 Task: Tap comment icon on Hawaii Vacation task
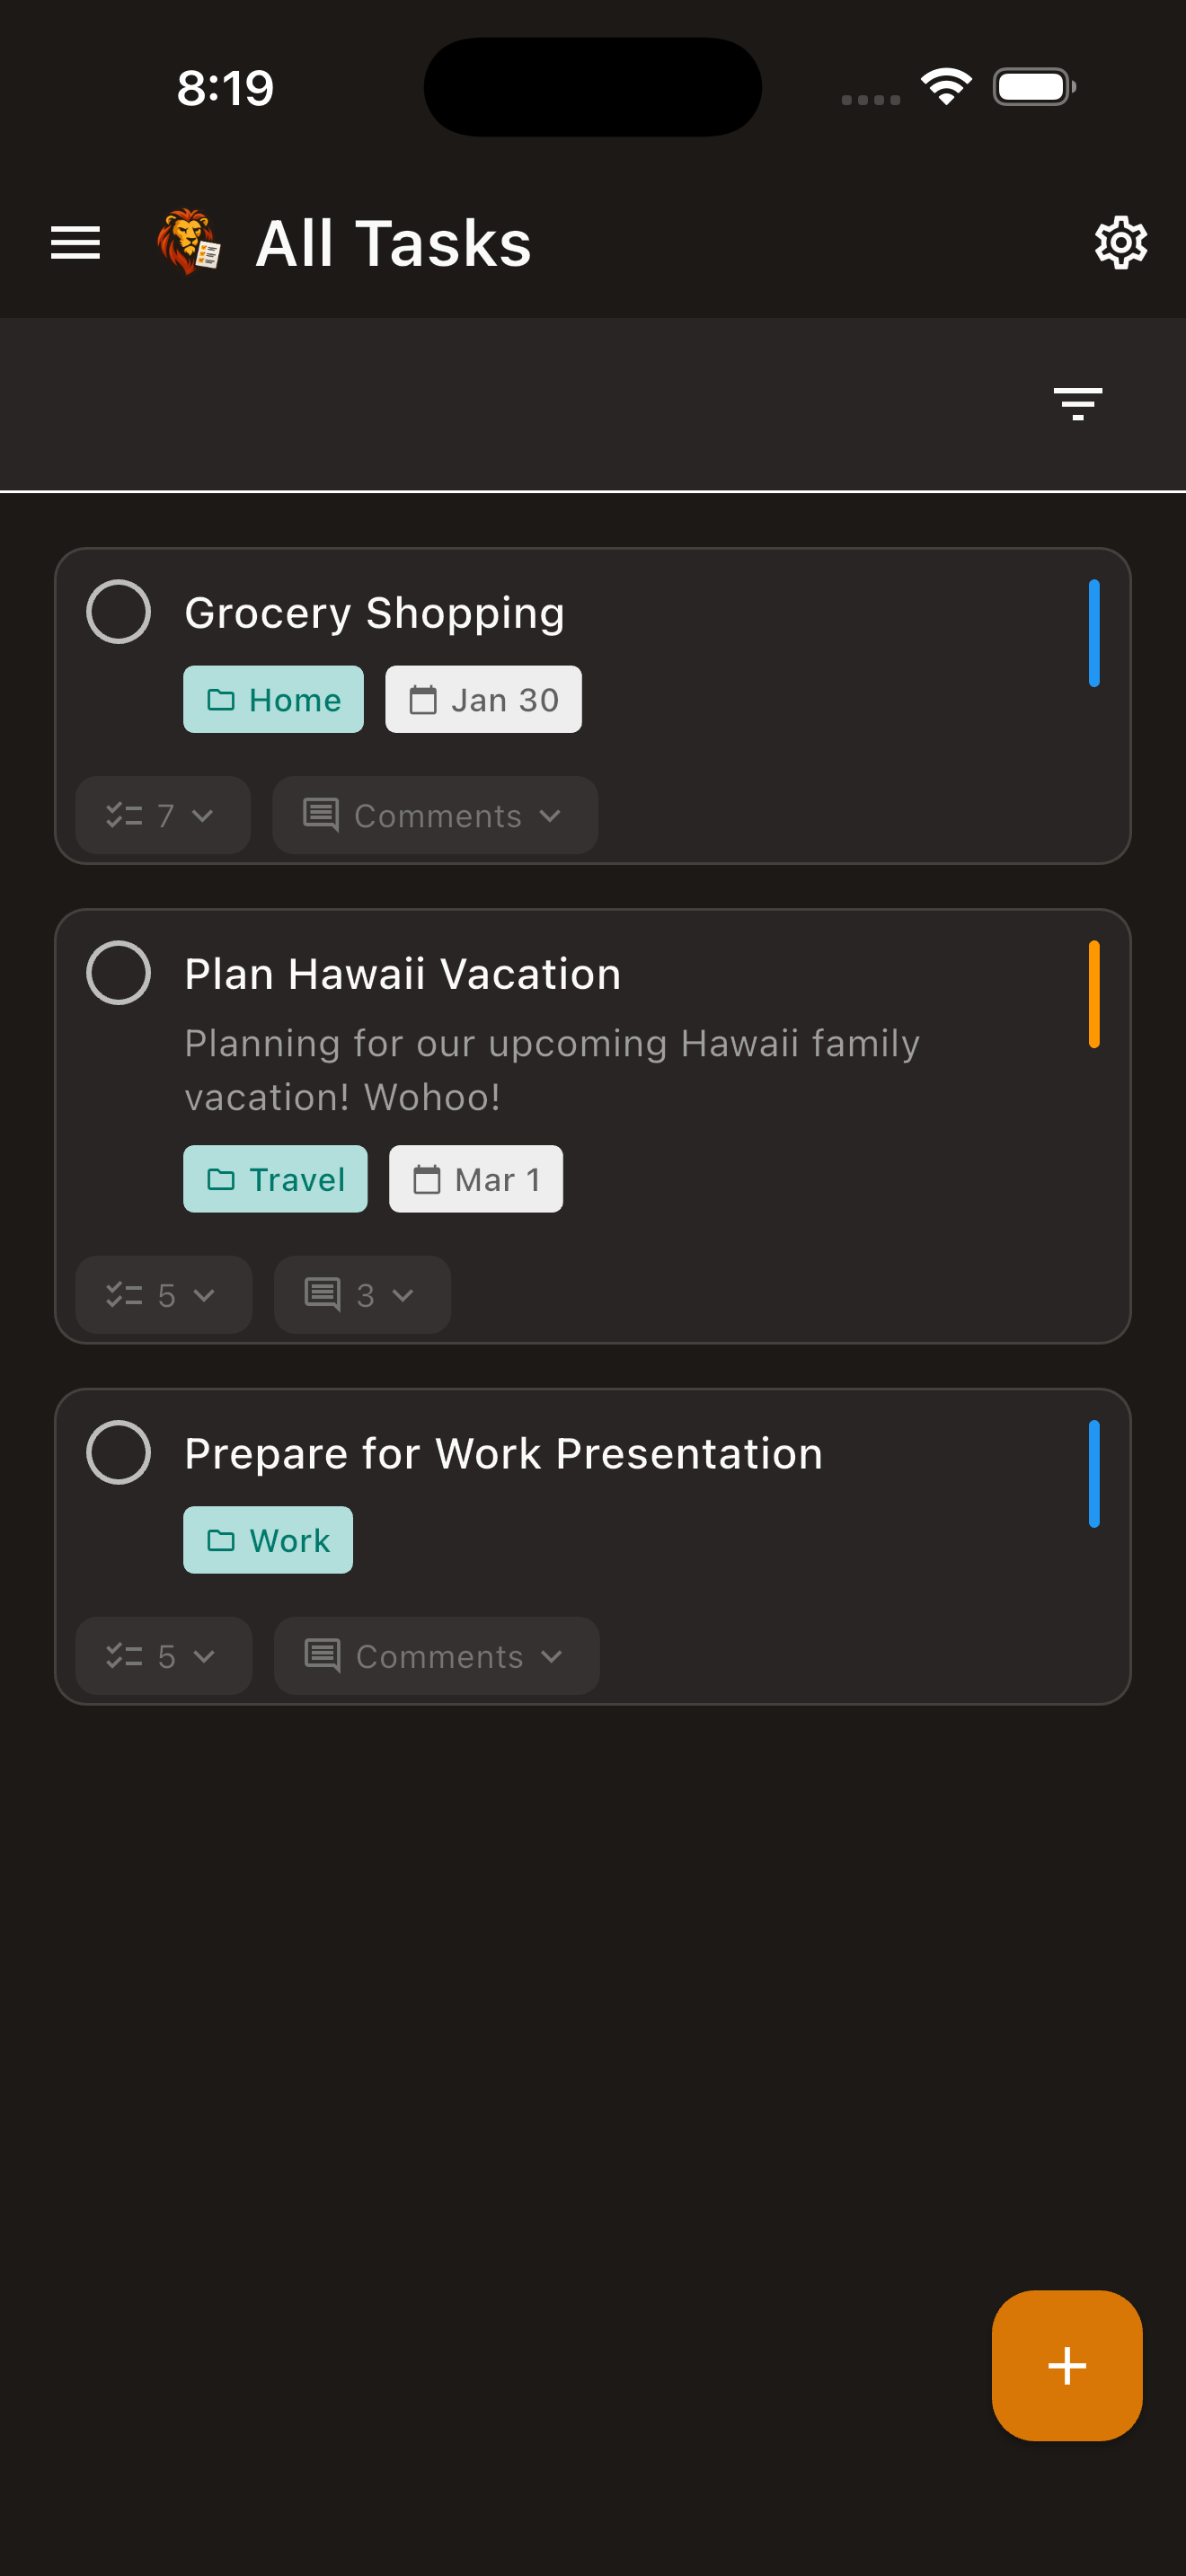(322, 1295)
